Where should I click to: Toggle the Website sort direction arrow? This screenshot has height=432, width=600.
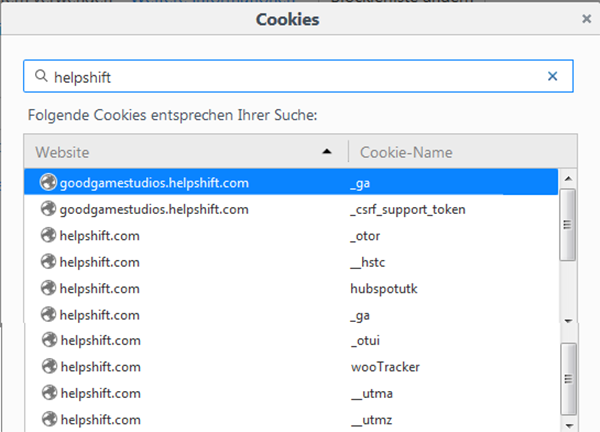tap(326, 152)
